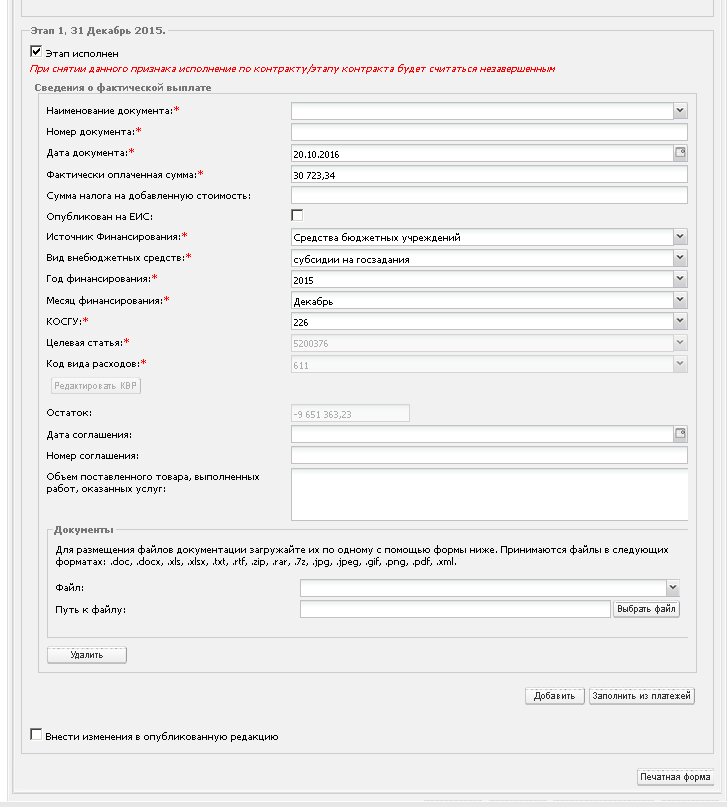727x807 pixels.
Task: Click Заполнить из платежей button
Action: (642, 696)
